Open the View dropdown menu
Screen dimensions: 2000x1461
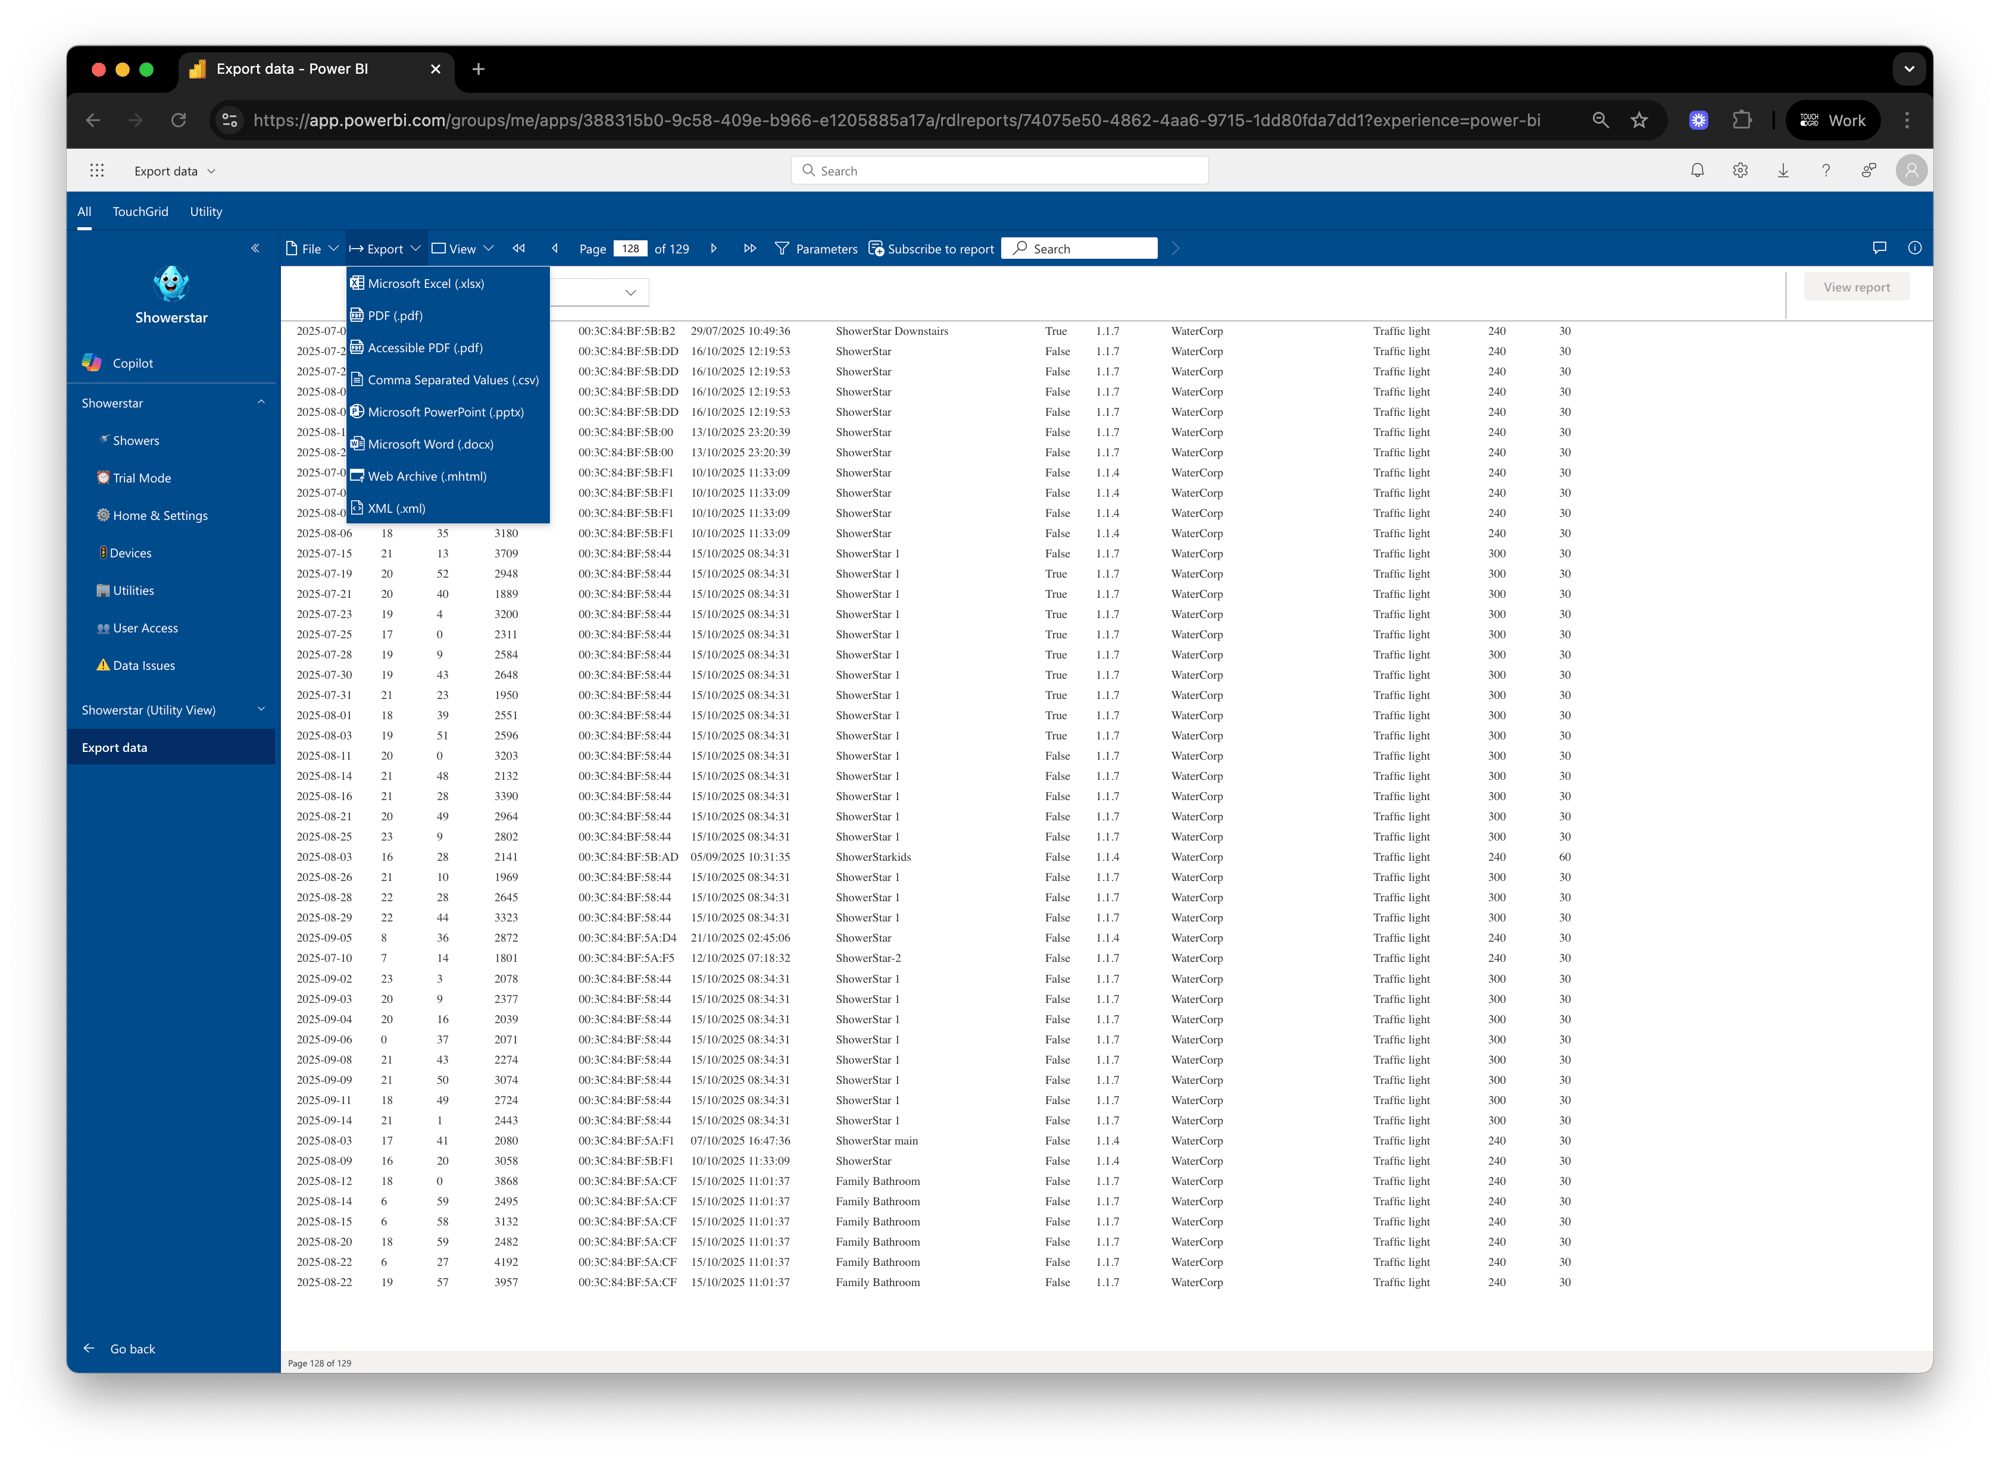coord(462,249)
